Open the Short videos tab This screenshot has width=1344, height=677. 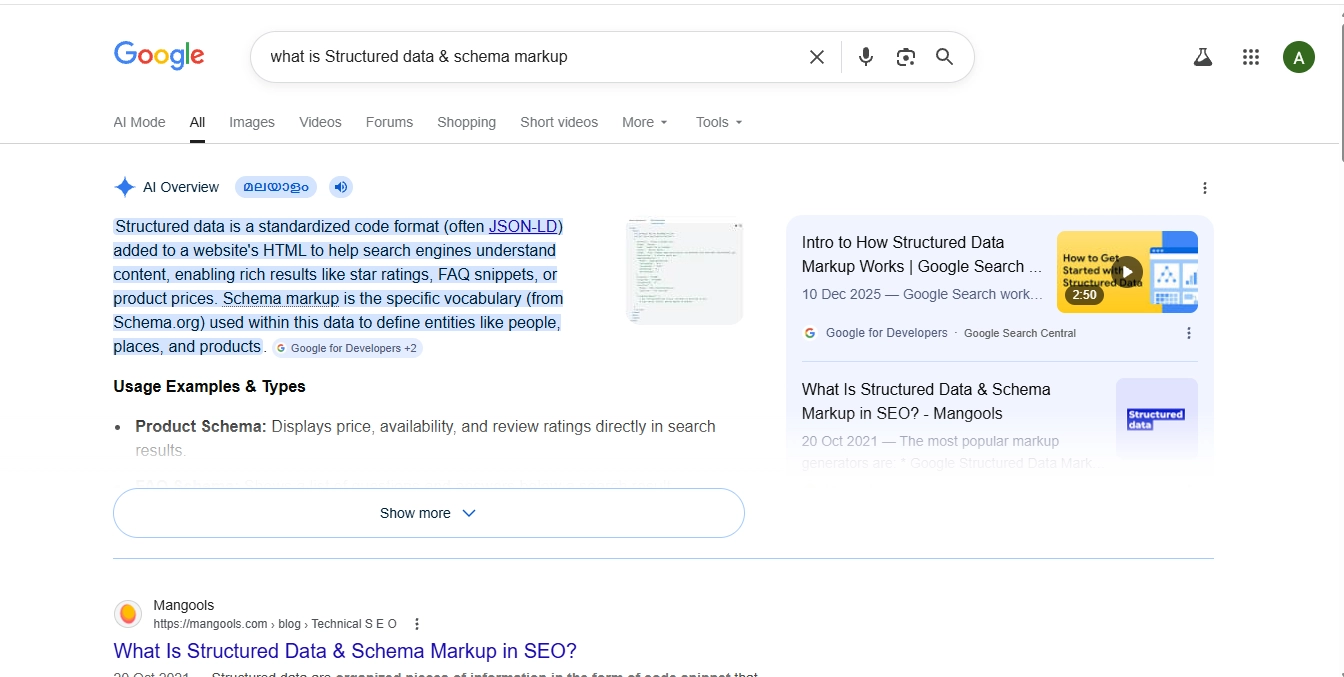point(559,122)
